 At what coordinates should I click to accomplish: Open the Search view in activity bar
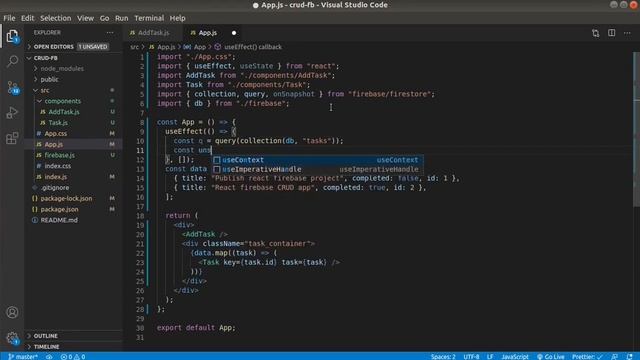(x=12, y=62)
